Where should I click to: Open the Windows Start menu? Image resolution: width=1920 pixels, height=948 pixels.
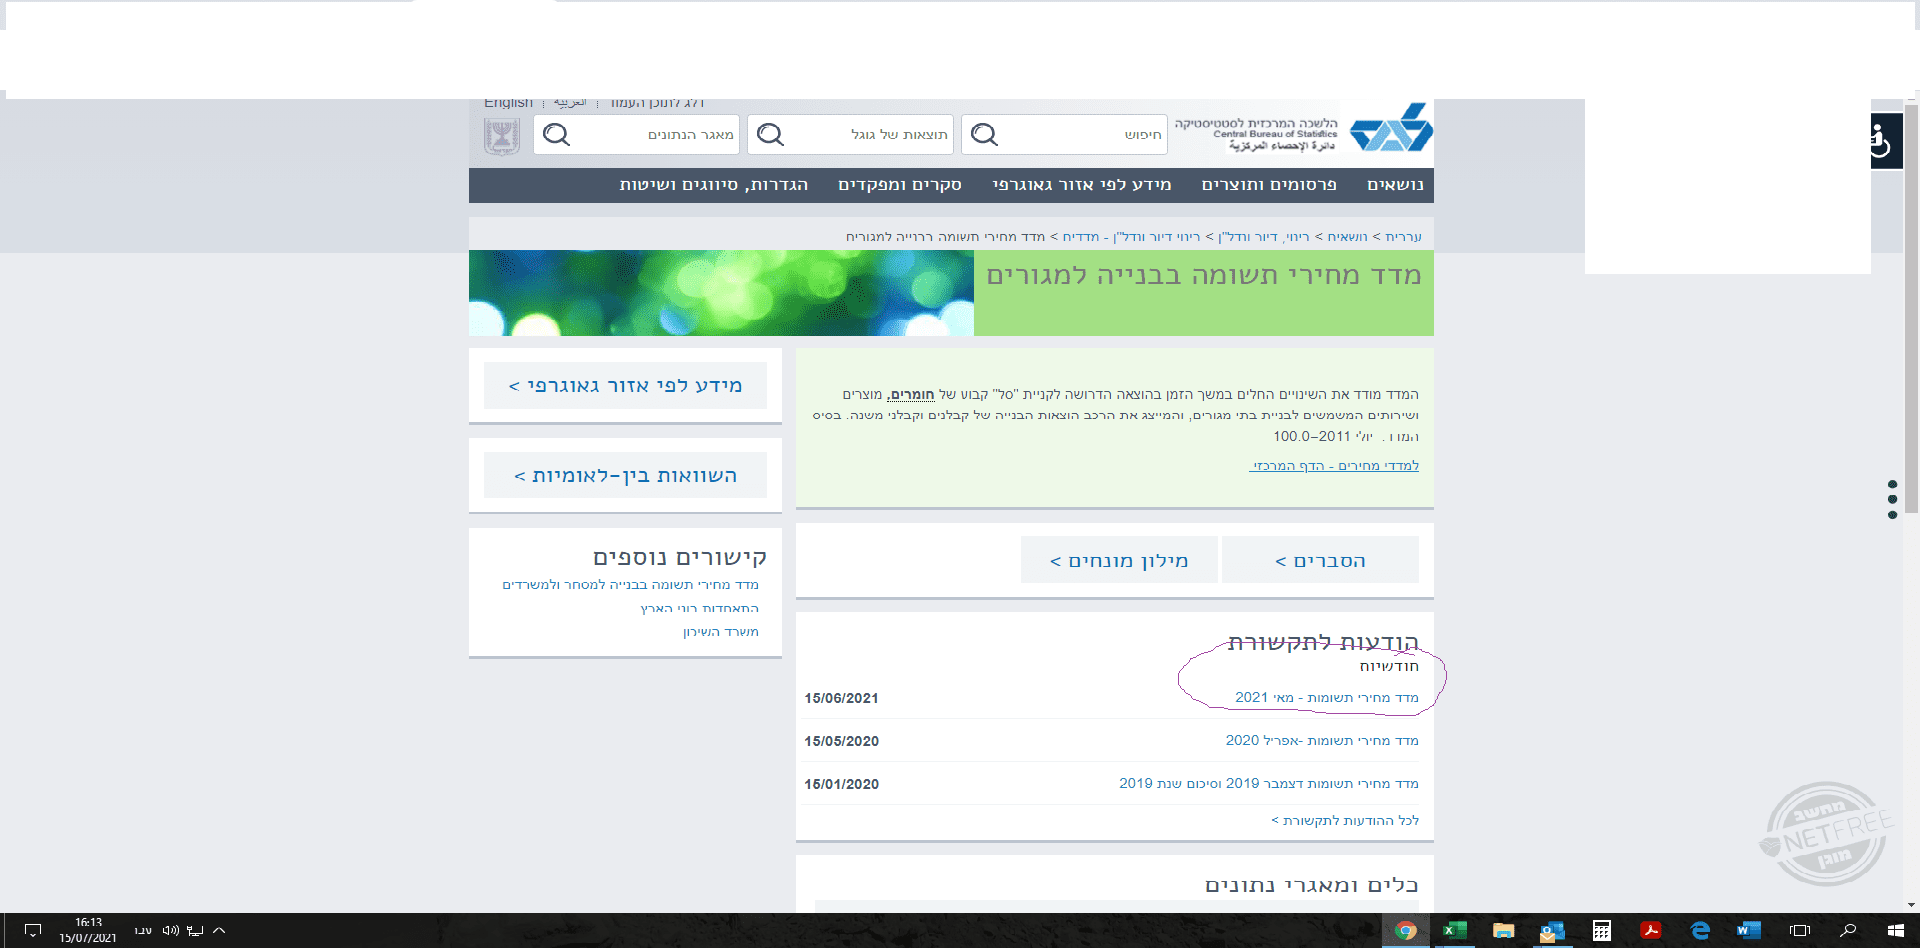click(1895, 931)
